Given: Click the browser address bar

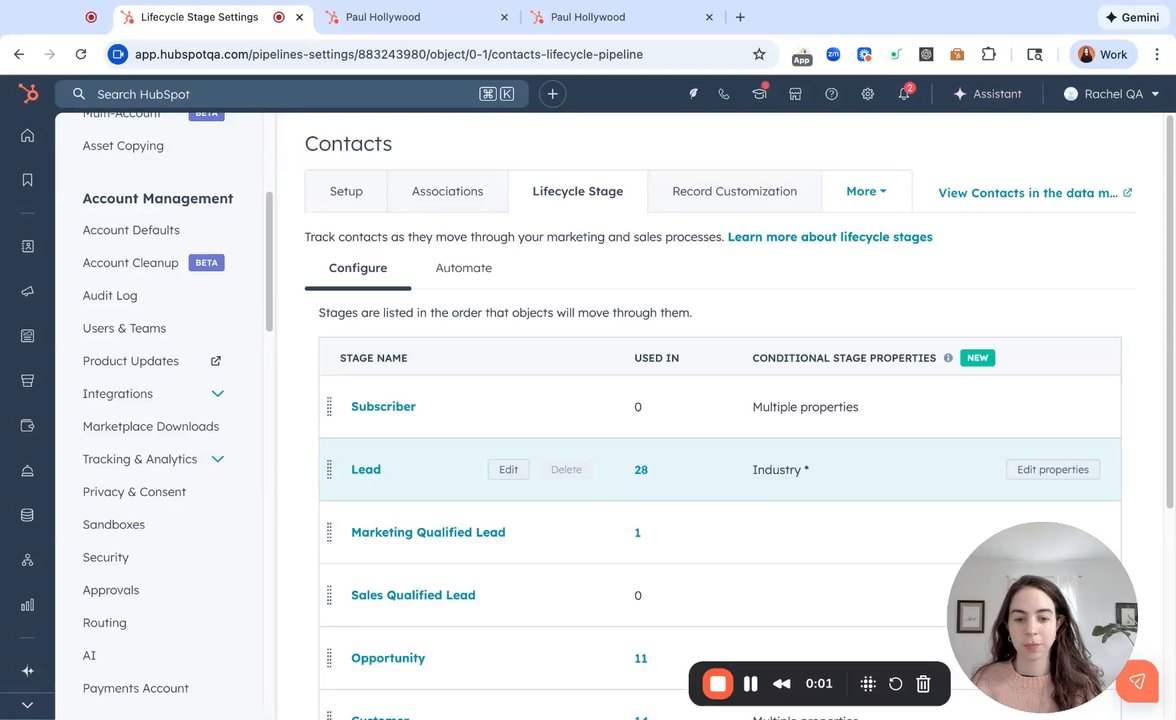Looking at the screenshot, I should click(440, 54).
